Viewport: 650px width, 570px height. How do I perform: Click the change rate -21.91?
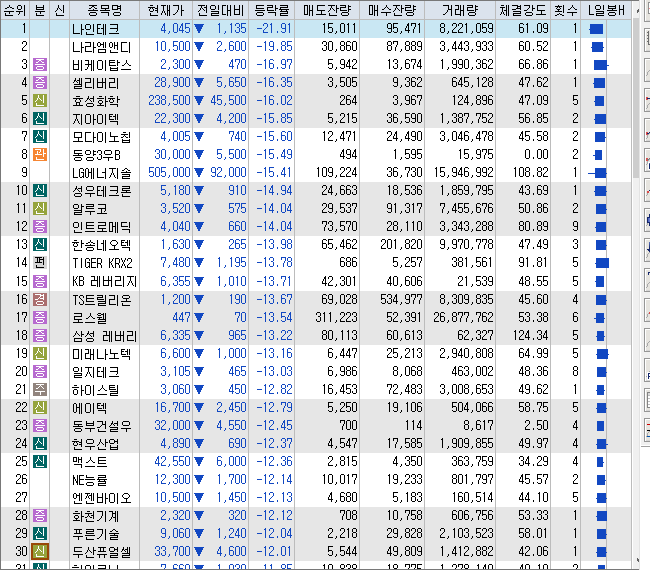(274, 29)
